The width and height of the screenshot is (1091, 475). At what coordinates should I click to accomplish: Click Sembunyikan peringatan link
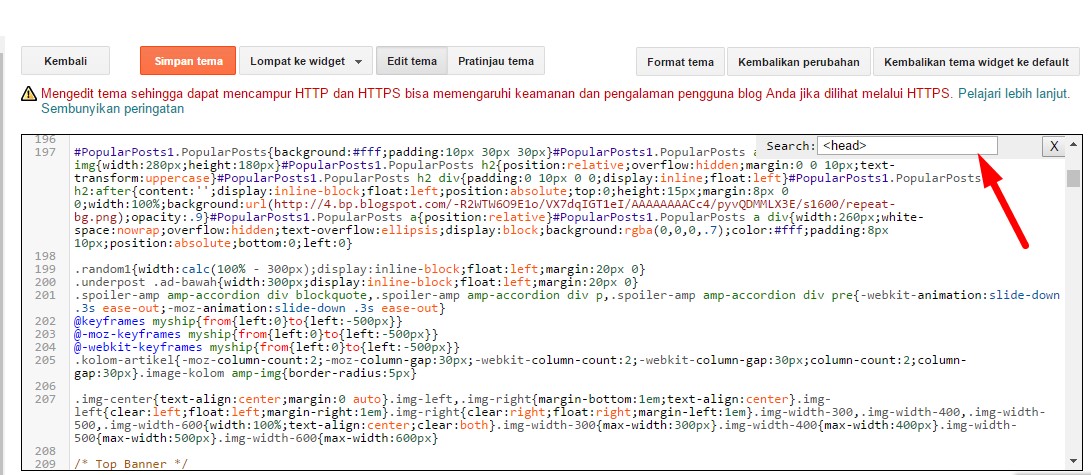click(x=113, y=108)
